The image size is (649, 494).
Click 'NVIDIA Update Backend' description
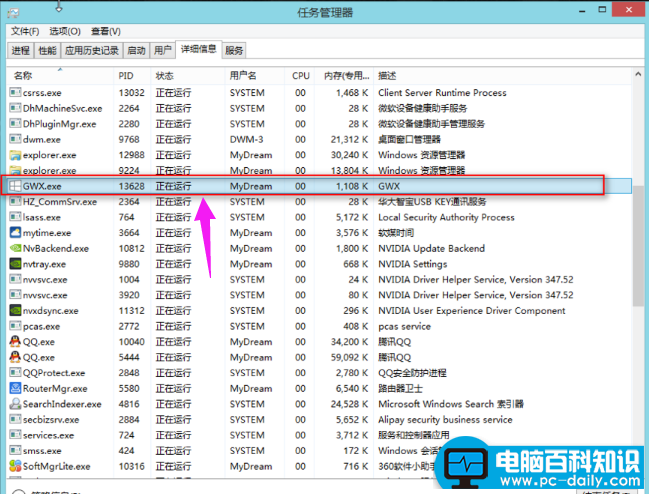pyautogui.click(x=431, y=249)
